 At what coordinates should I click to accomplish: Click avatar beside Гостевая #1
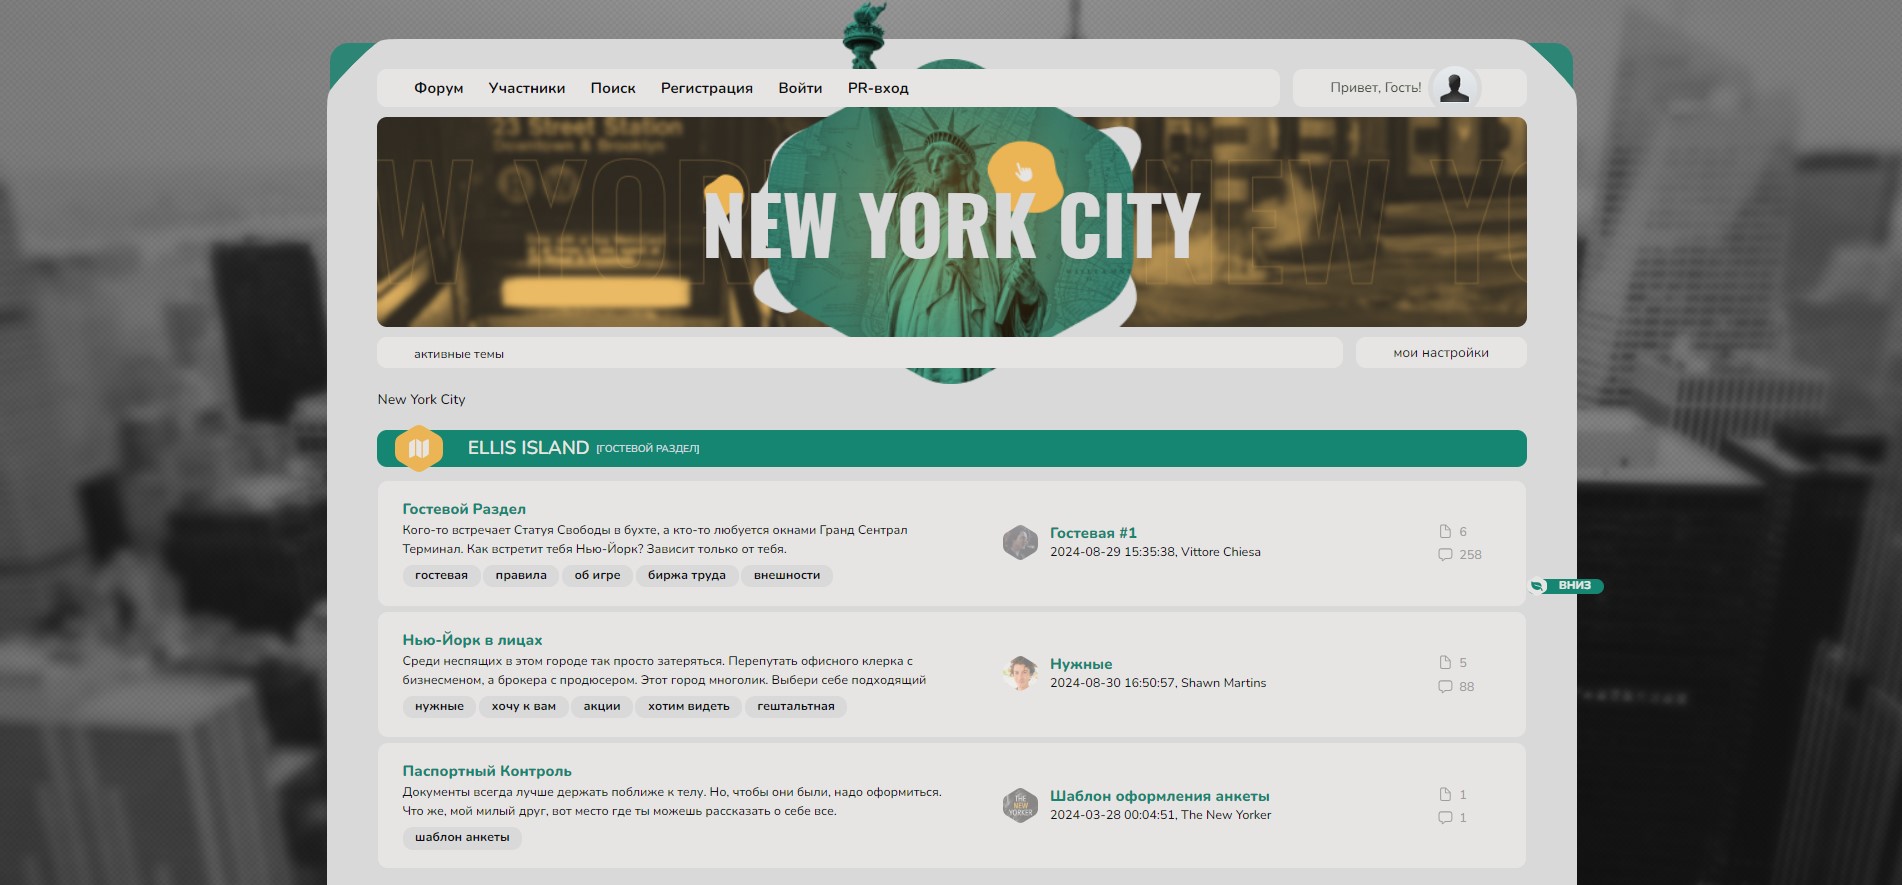(1020, 542)
